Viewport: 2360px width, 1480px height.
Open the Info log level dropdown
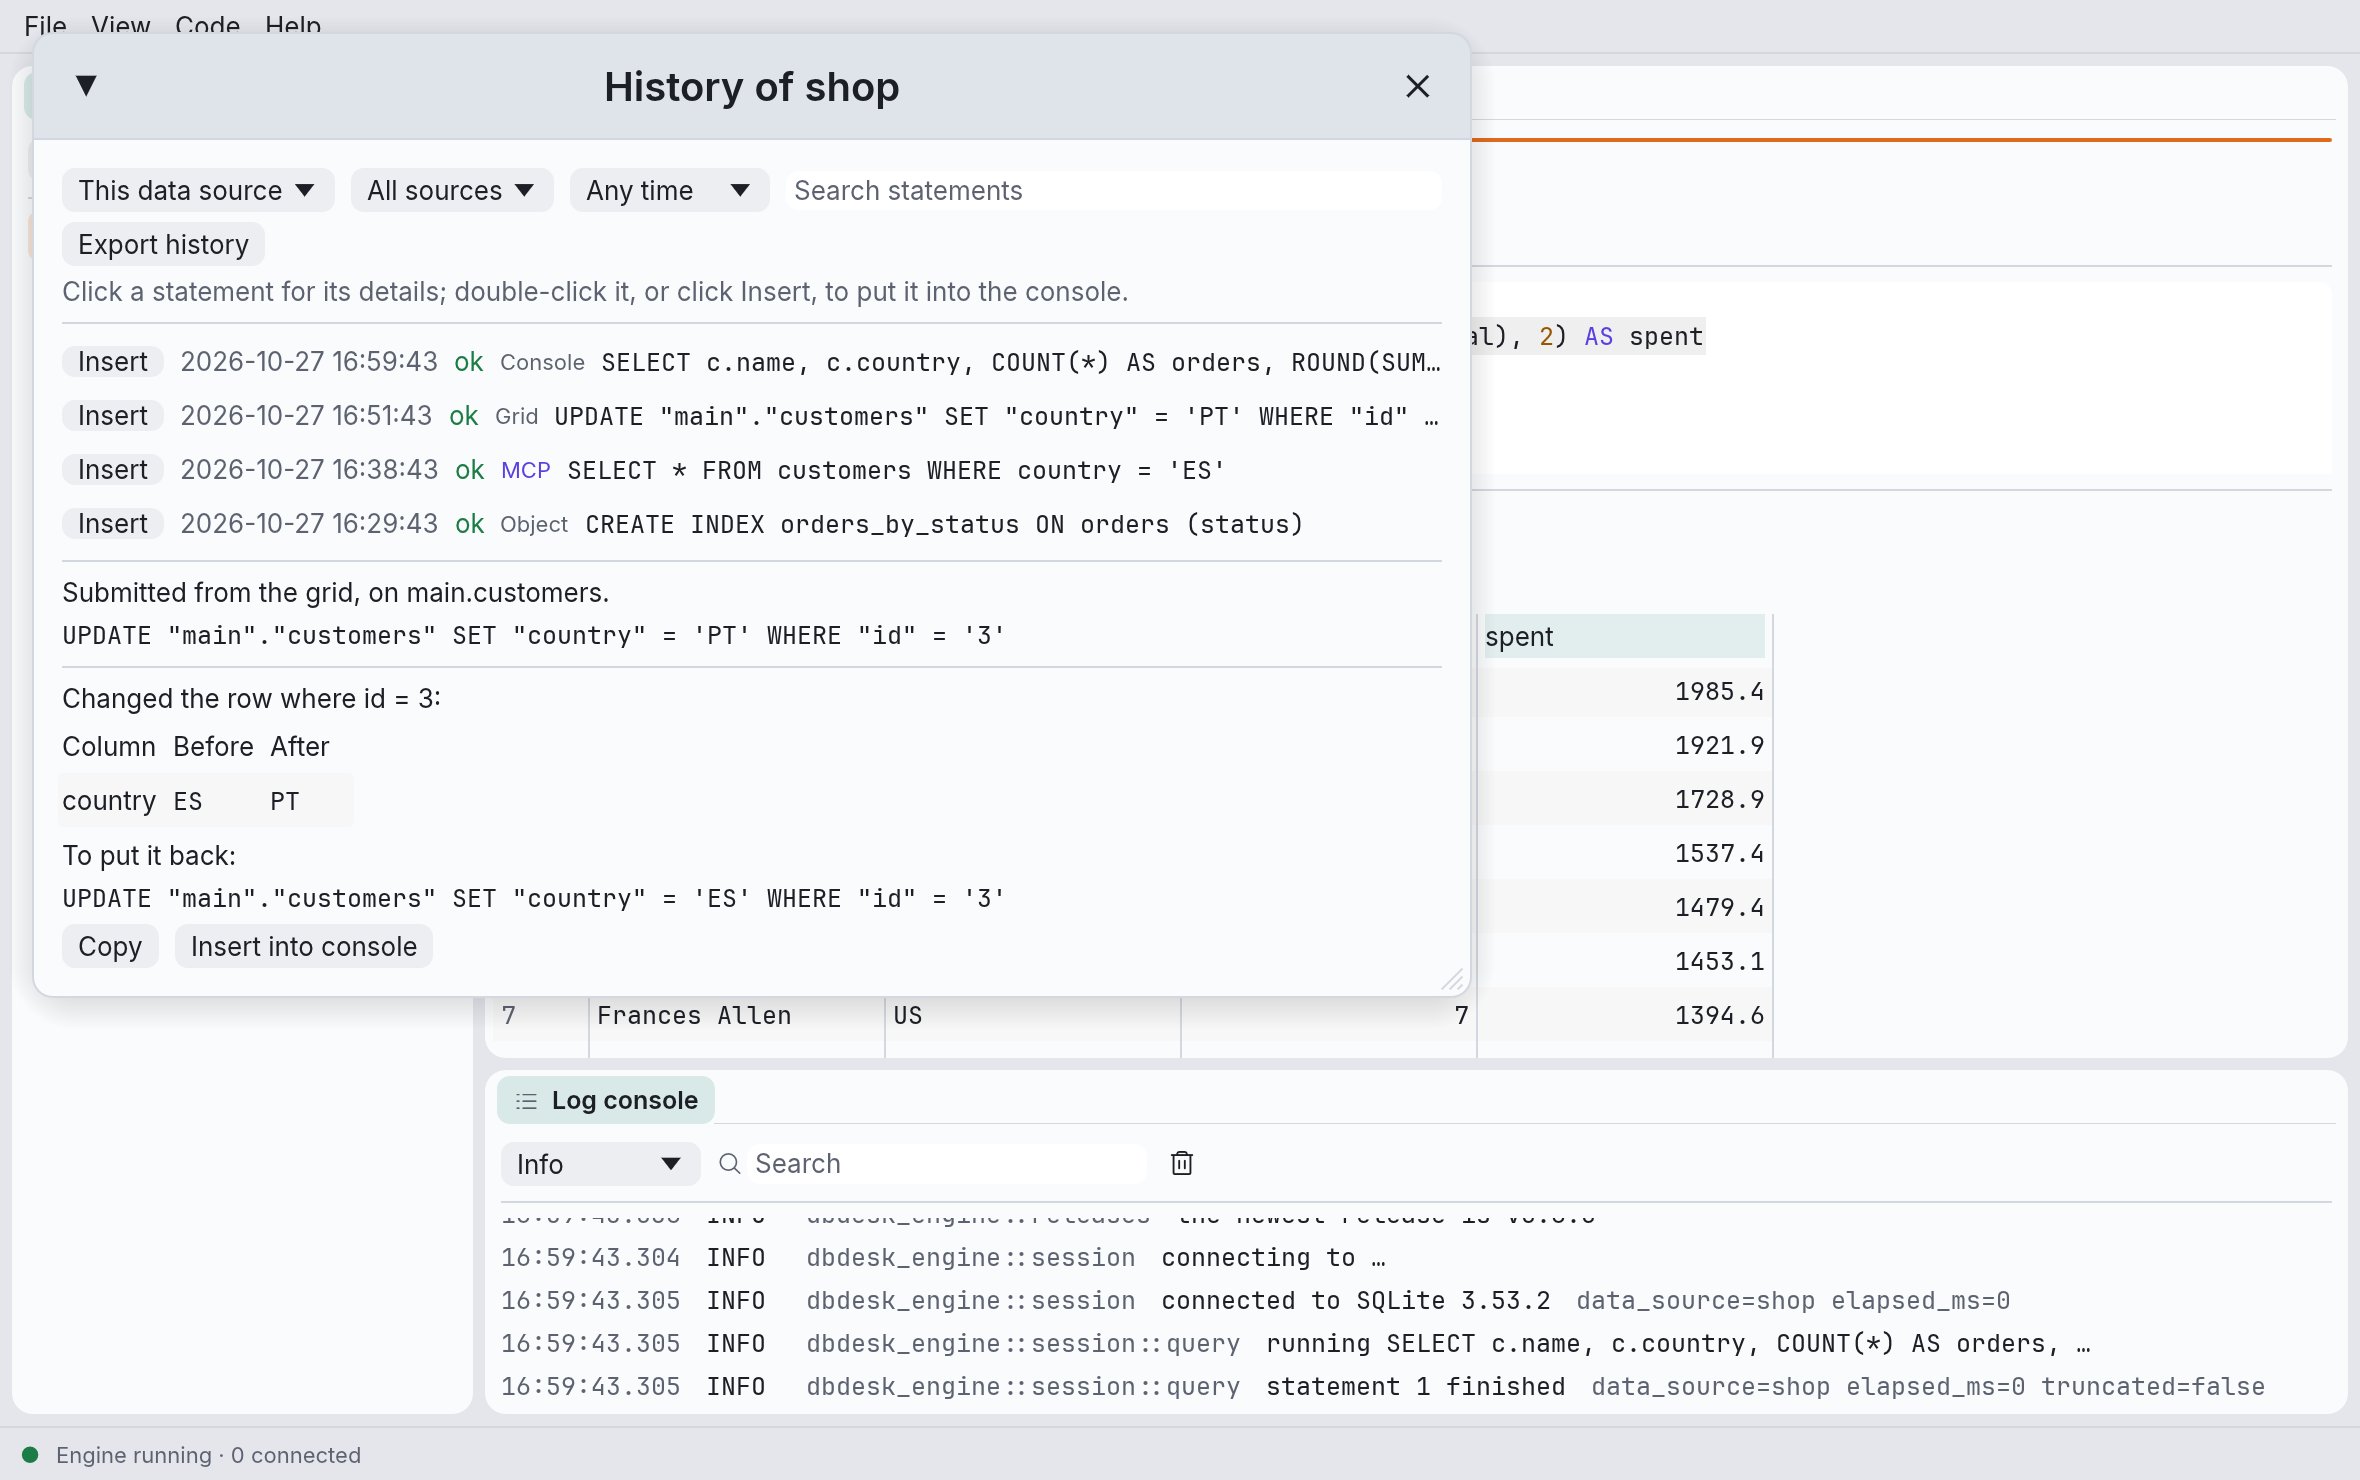[x=599, y=1164]
